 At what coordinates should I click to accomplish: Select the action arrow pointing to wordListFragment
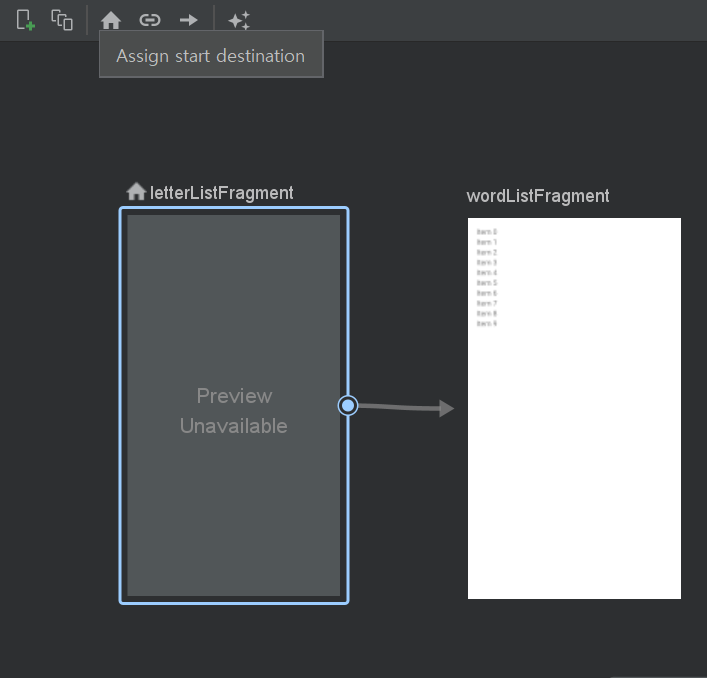pyautogui.click(x=406, y=408)
